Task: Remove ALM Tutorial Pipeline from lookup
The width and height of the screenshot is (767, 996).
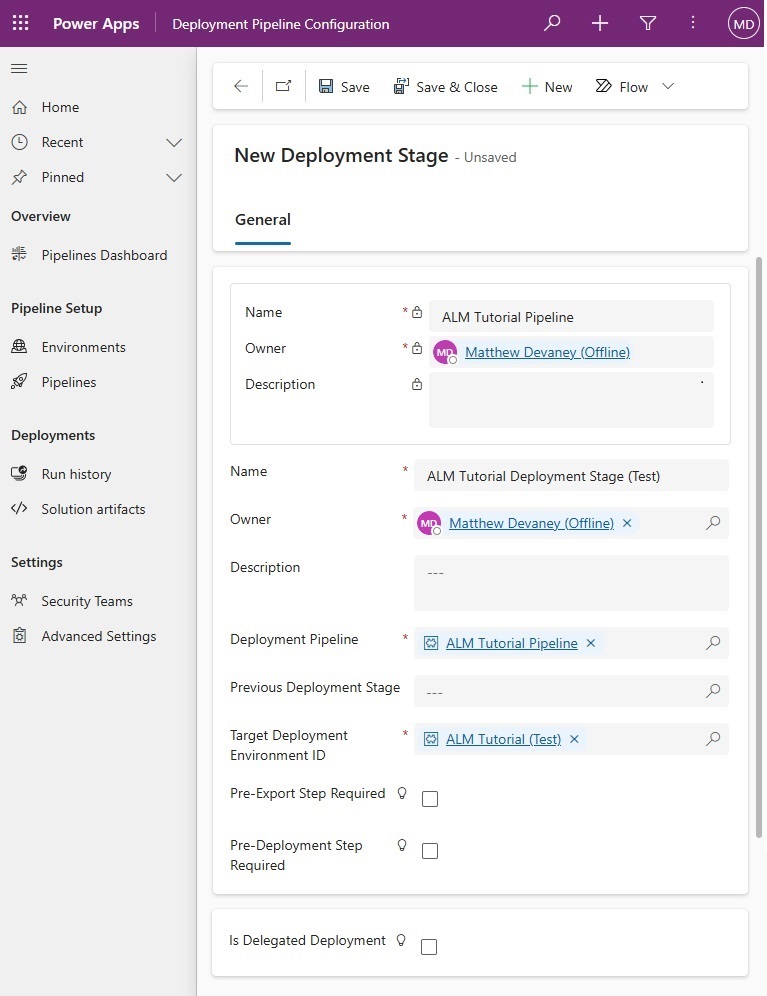Action: (x=591, y=643)
